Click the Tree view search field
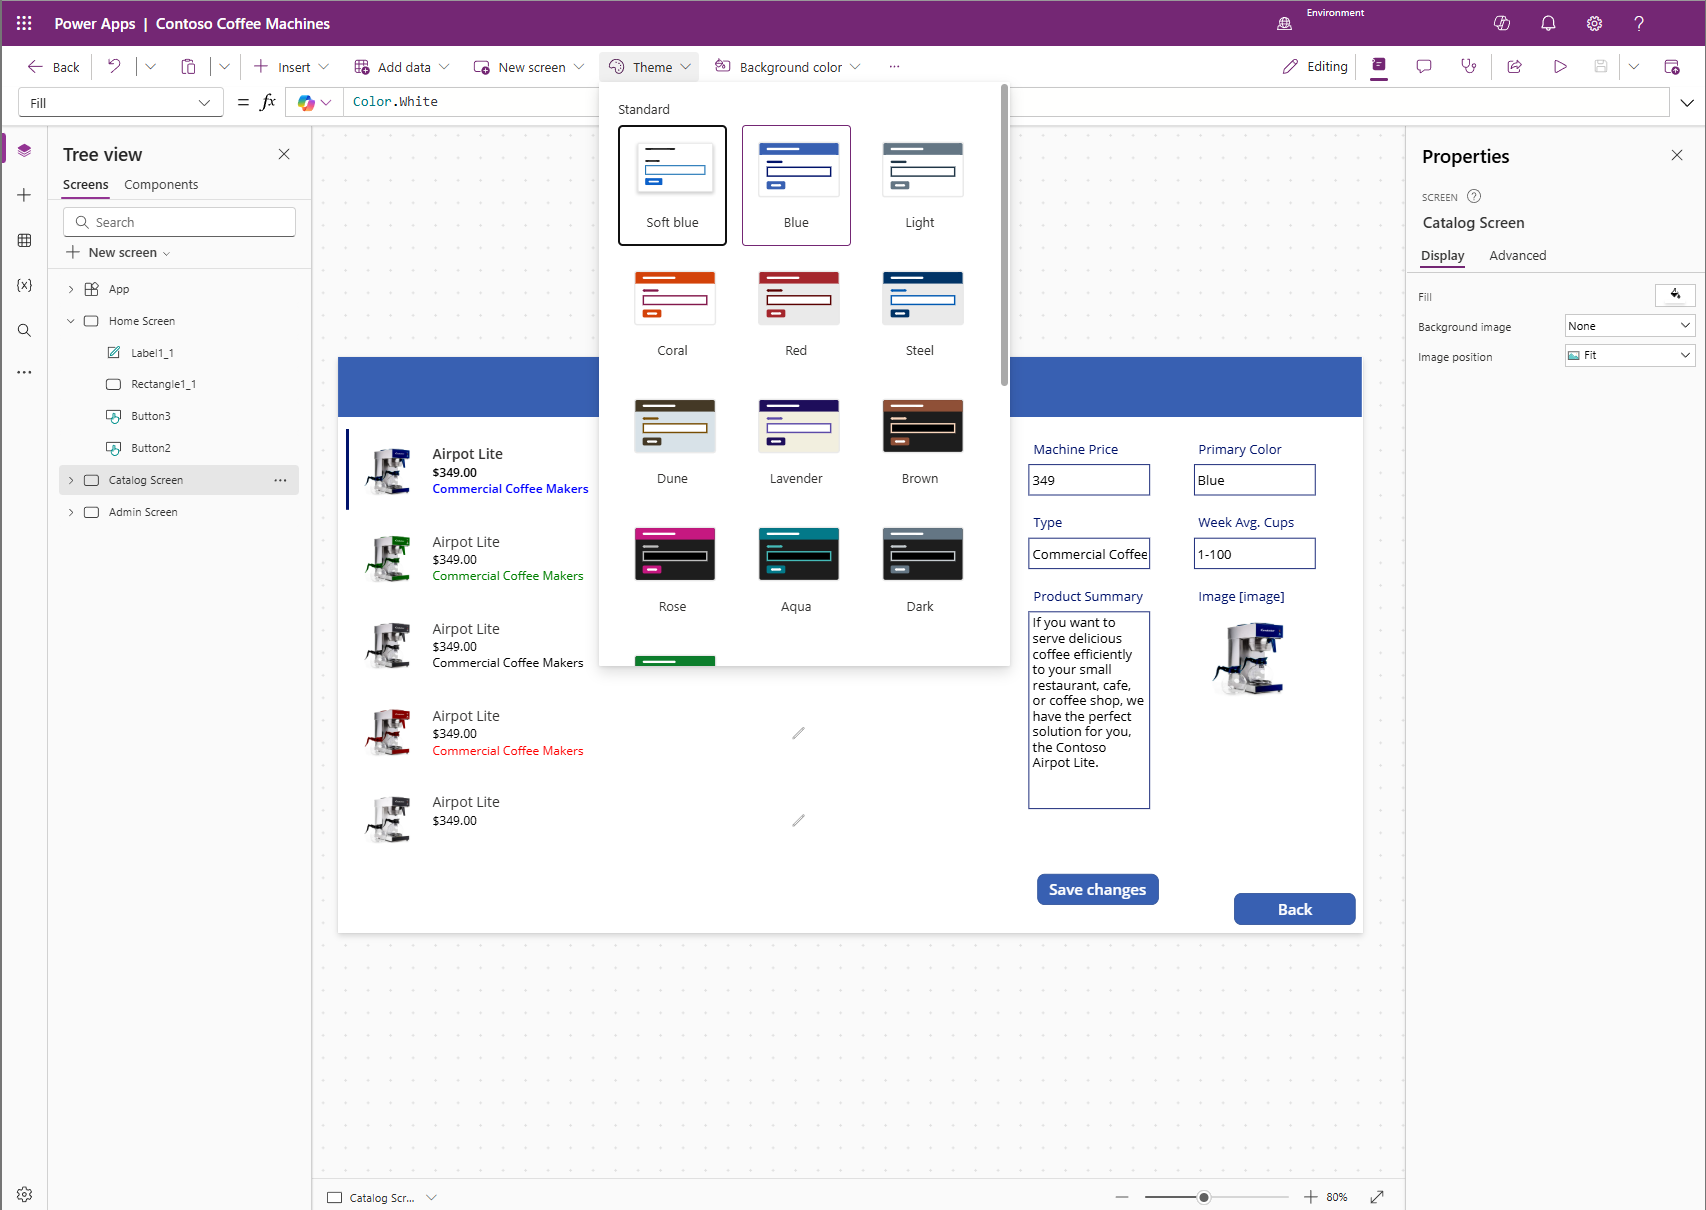The width and height of the screenshot is (1706, 1210). point(179,222)
